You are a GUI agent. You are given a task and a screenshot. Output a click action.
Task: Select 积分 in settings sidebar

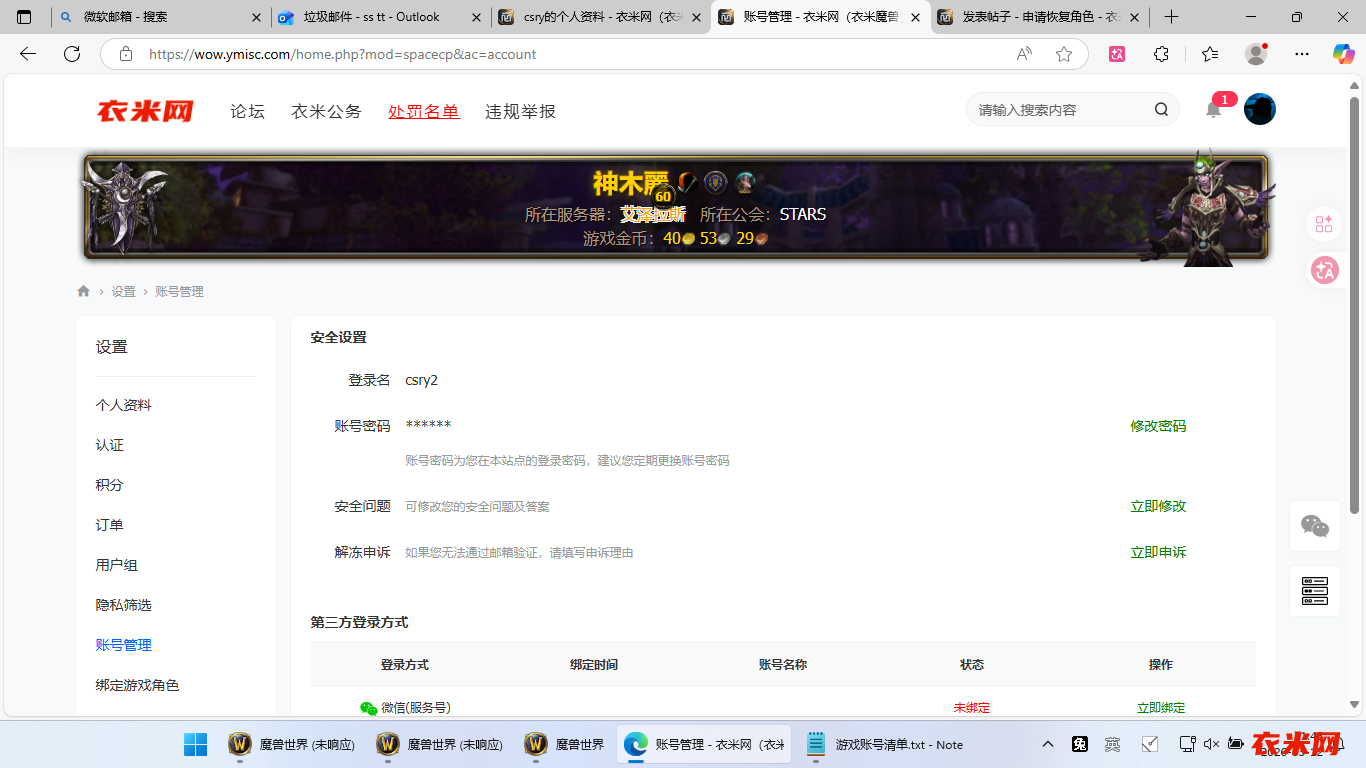point(110,485)
